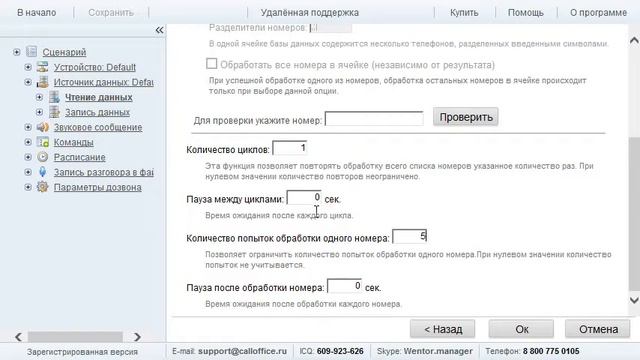
Task: Open the Сценарий tree link
Action: click(x=64, y=52)
